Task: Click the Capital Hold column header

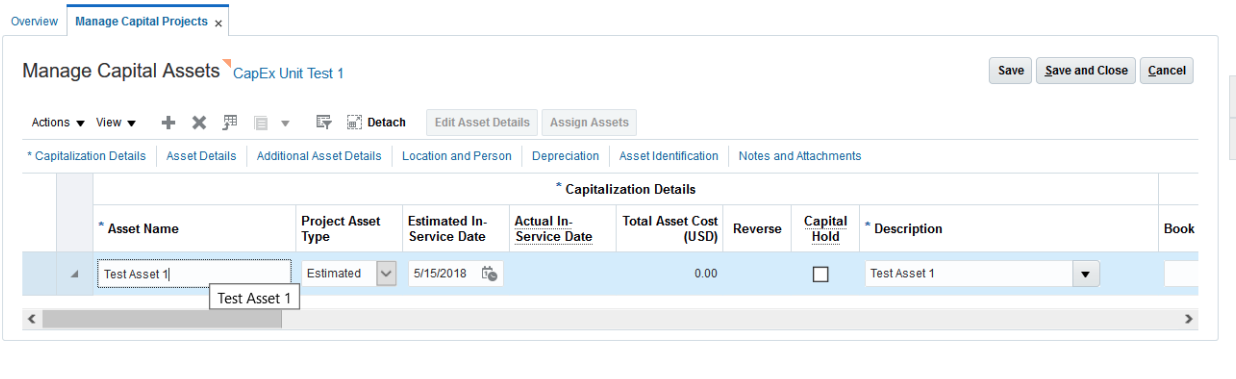Action: click(x=825, y=229)
